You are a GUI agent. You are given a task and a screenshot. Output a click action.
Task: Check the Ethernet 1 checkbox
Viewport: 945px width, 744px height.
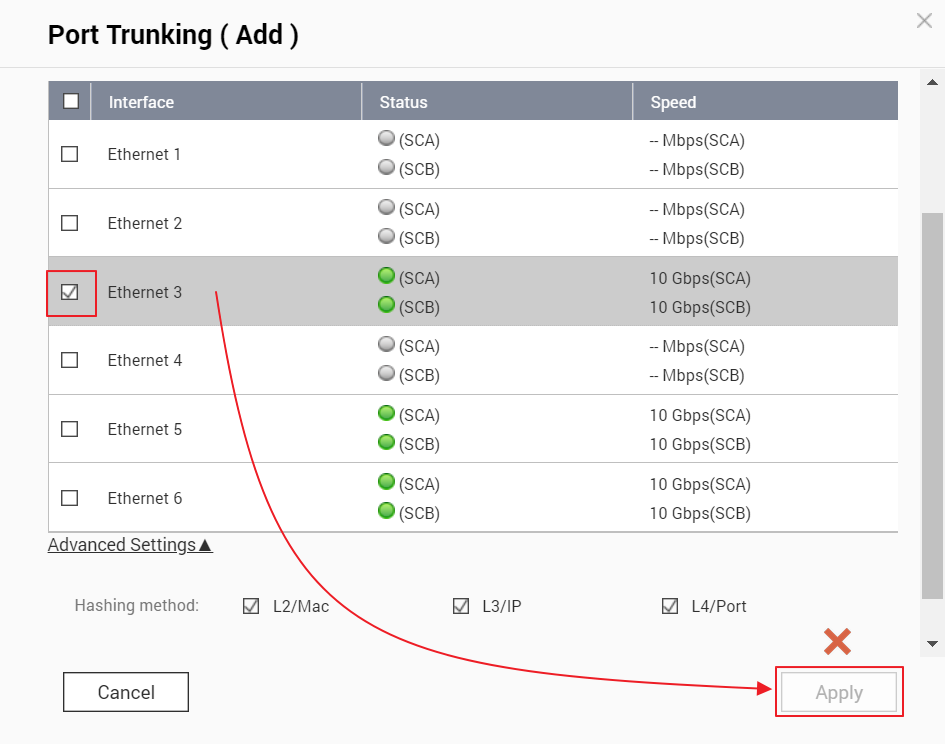(x=69, y=154)
